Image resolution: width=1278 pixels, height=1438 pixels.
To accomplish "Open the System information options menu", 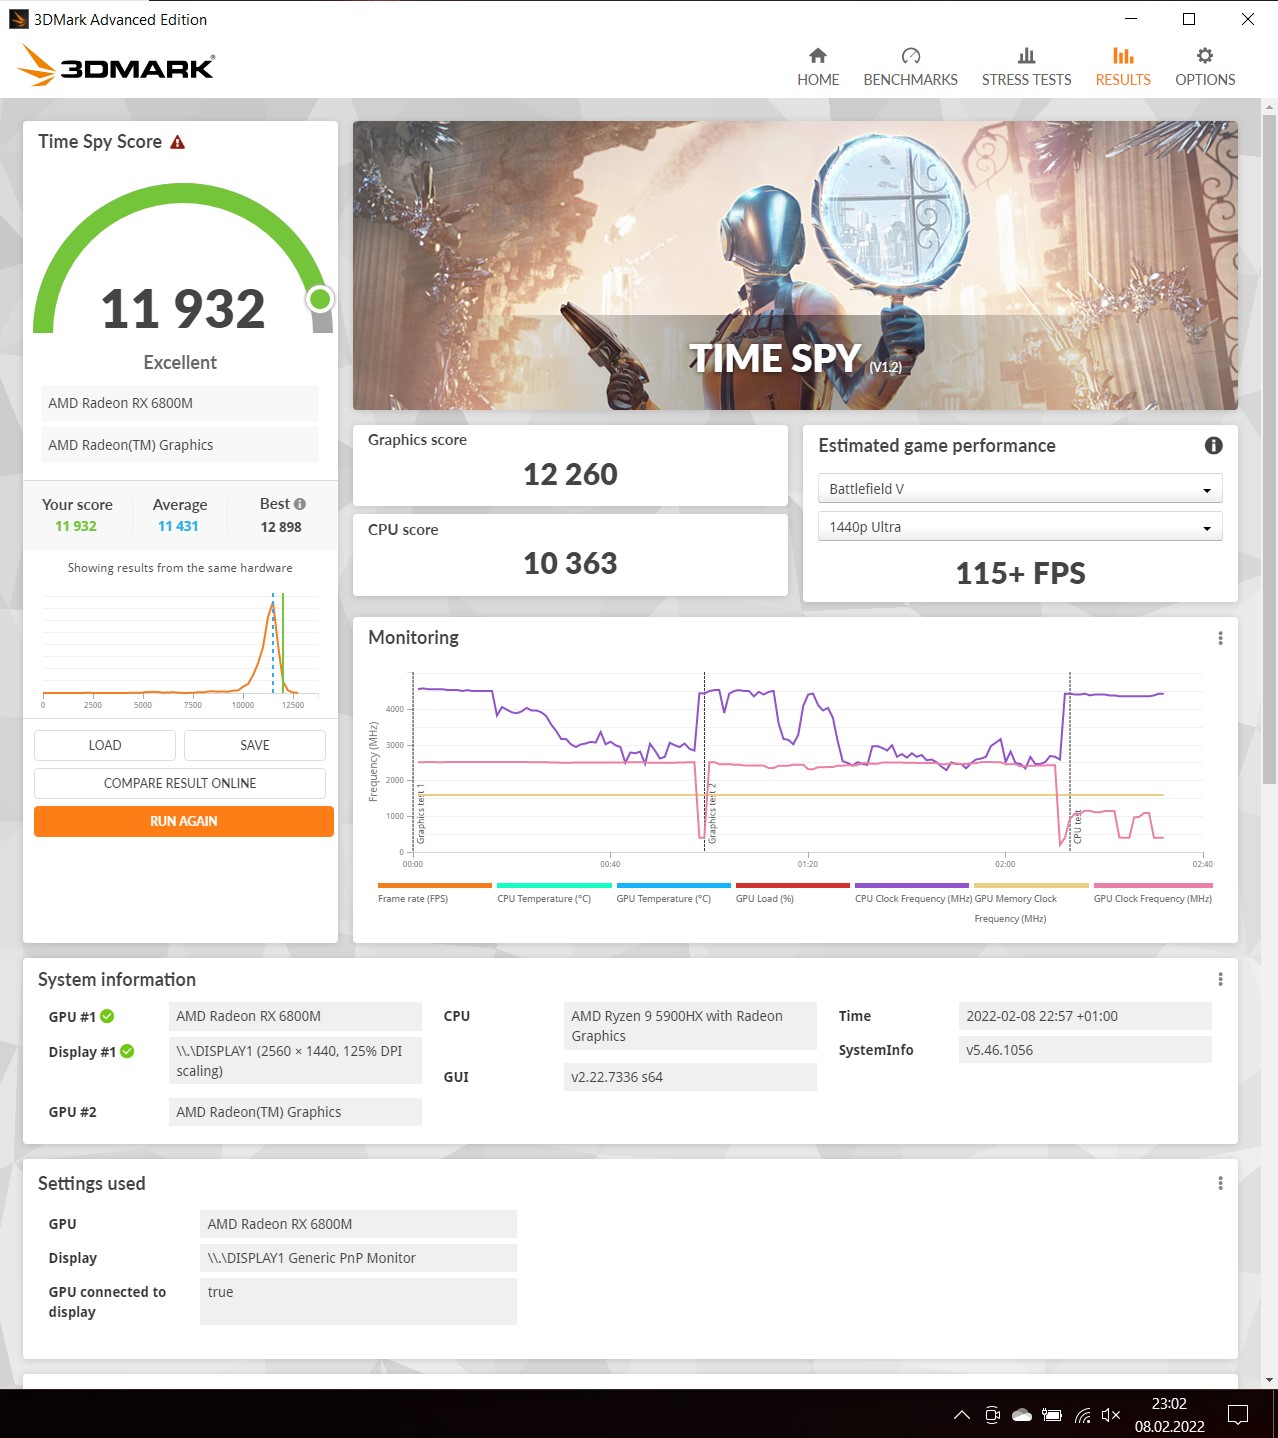I will 1220,979.
